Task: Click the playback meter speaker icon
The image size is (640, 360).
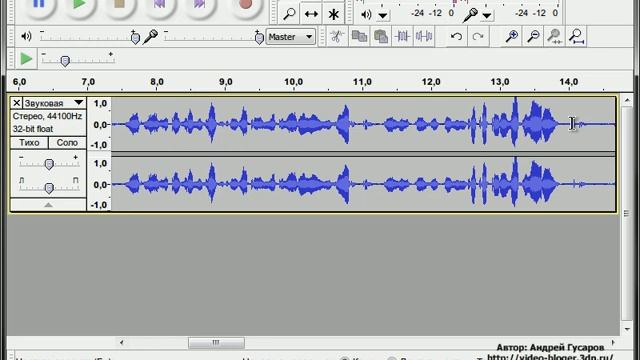Action: click(366, 15)
